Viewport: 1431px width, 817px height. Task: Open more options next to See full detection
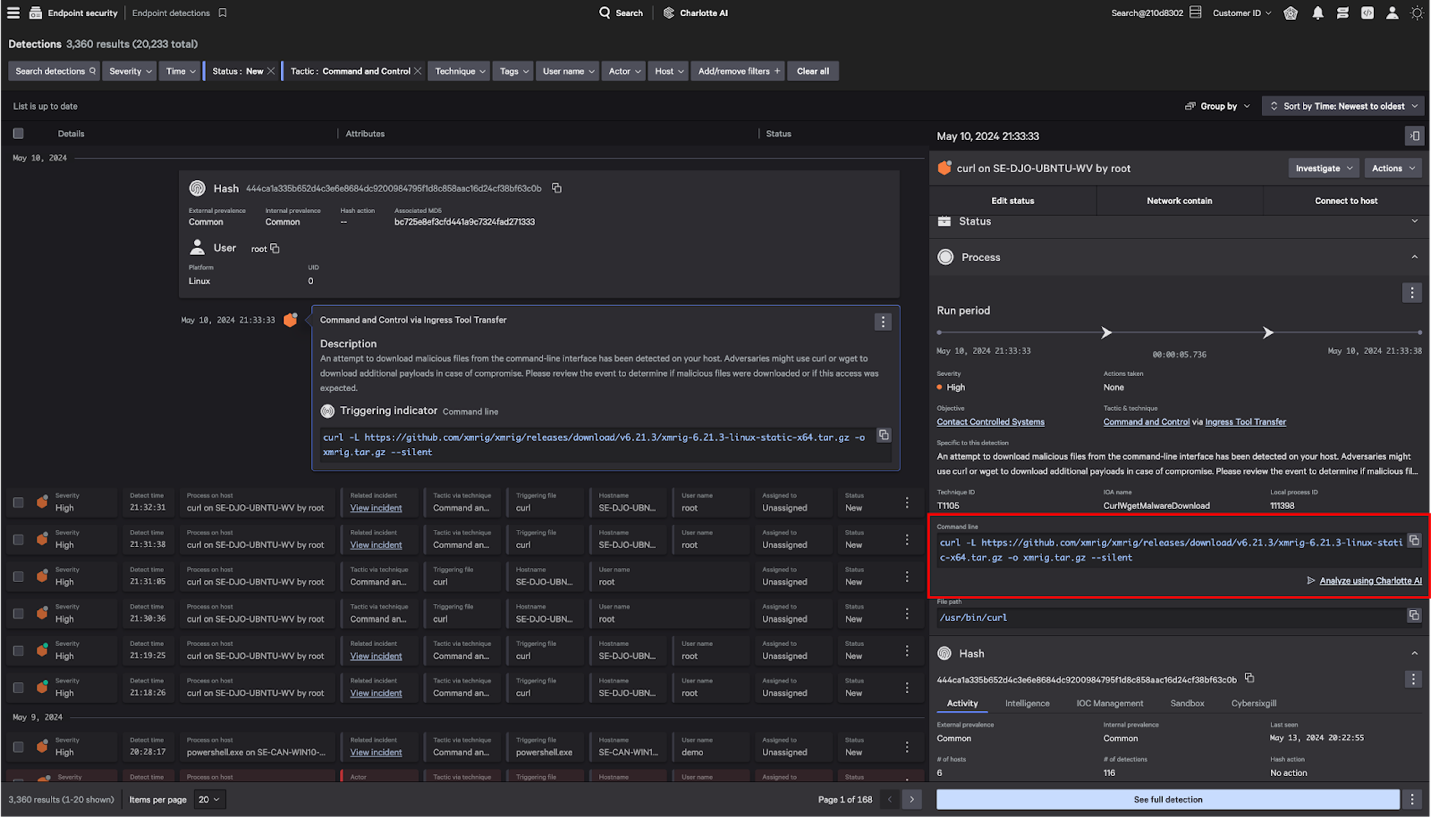point(1412,799)
